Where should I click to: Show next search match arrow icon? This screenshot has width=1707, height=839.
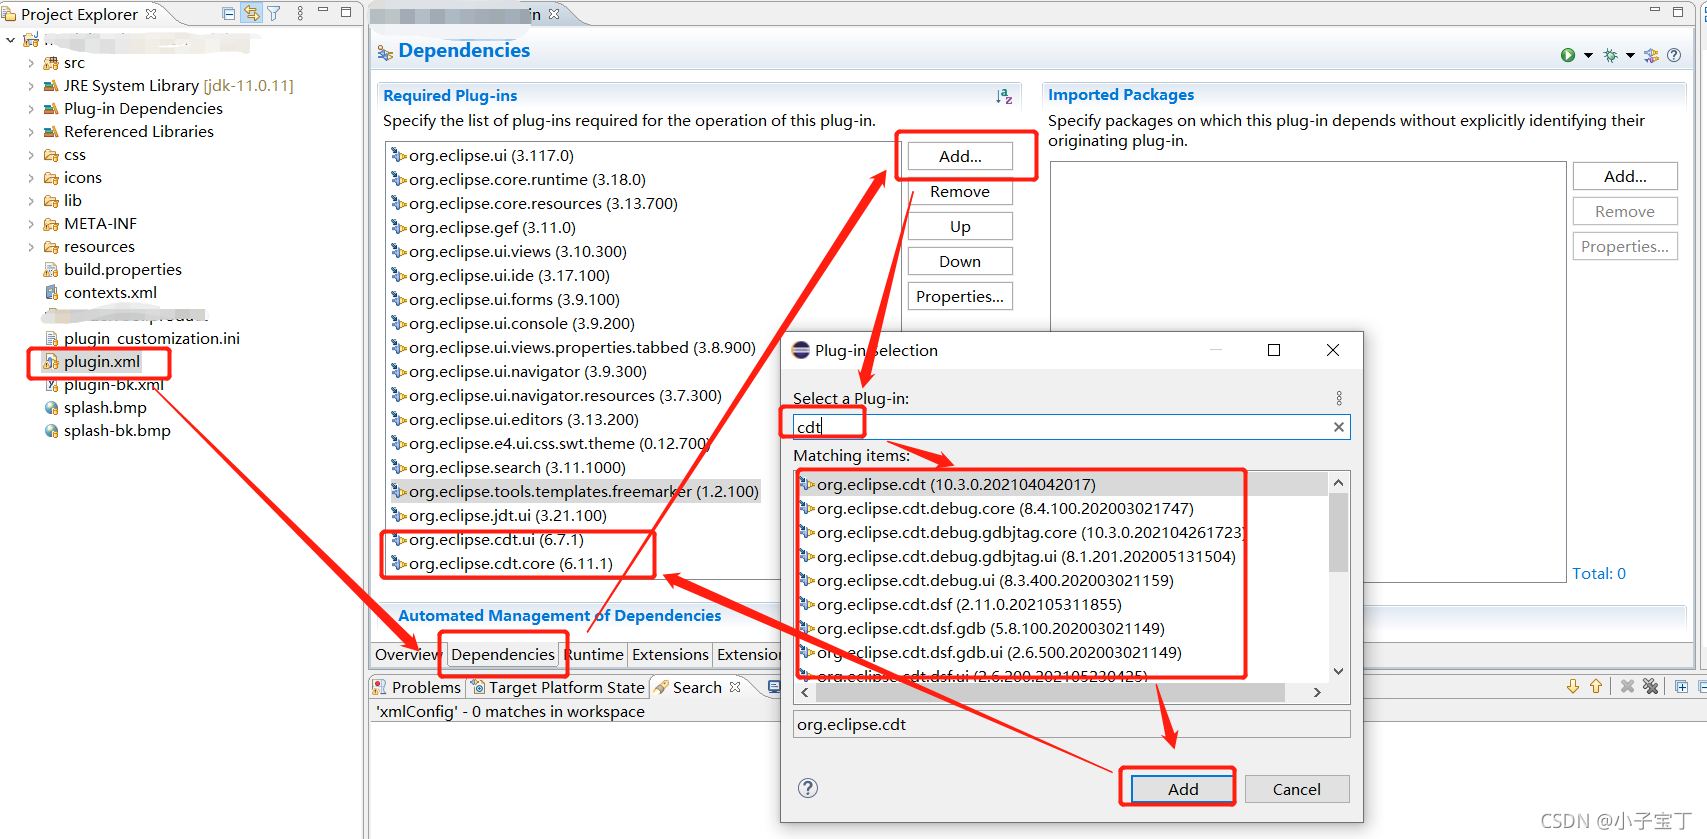pyautogui.click(x=1573, y=686)
